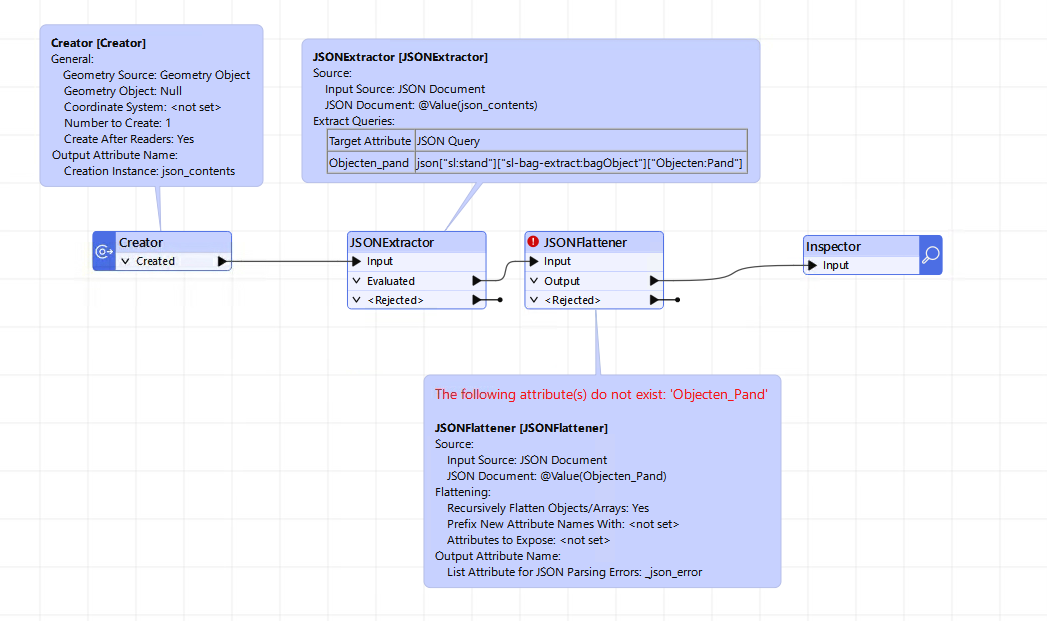
Task: Select the JSONExtractor transformer title
Action: coord(392,242)
